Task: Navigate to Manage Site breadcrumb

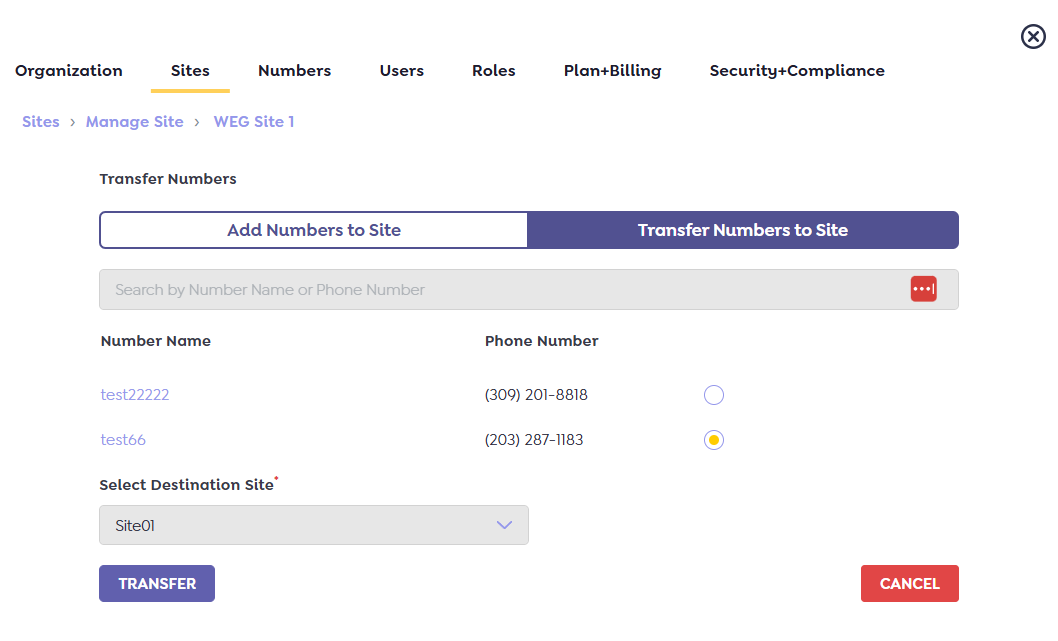Action: (x=135, y=122)
